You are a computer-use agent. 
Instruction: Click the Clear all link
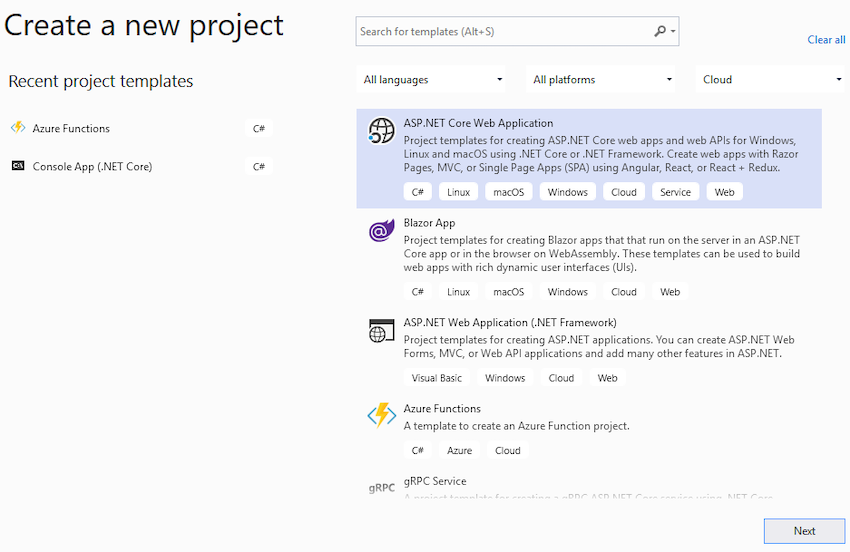(x=826, y=40)
